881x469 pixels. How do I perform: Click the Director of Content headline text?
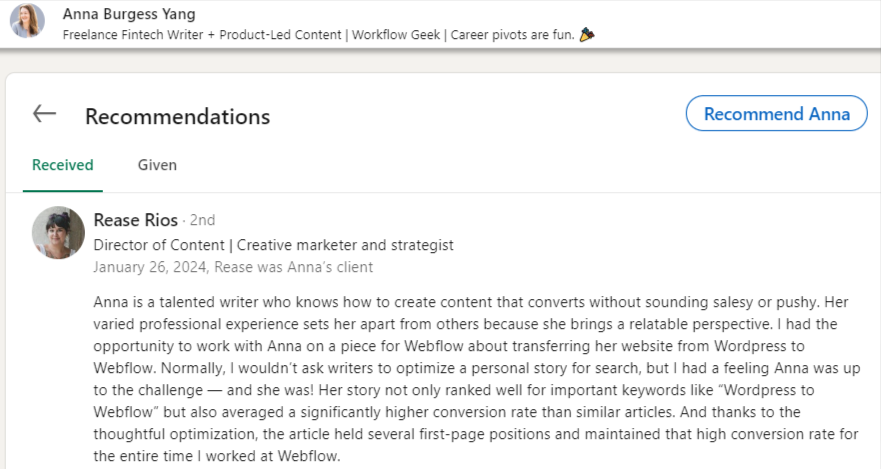[159, 245]
